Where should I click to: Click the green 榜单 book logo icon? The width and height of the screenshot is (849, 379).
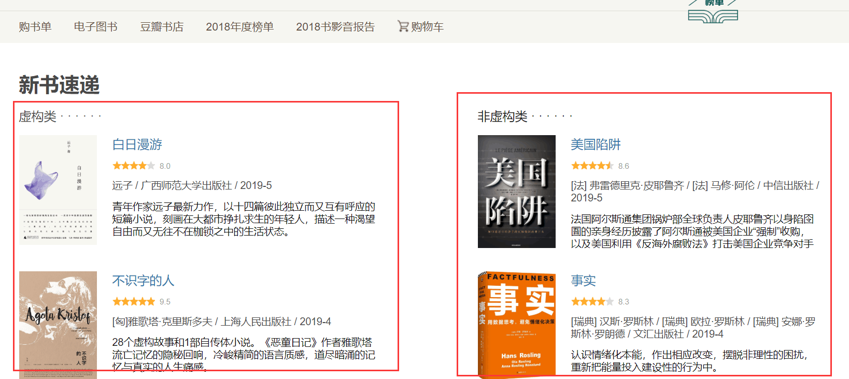point(713,11)
